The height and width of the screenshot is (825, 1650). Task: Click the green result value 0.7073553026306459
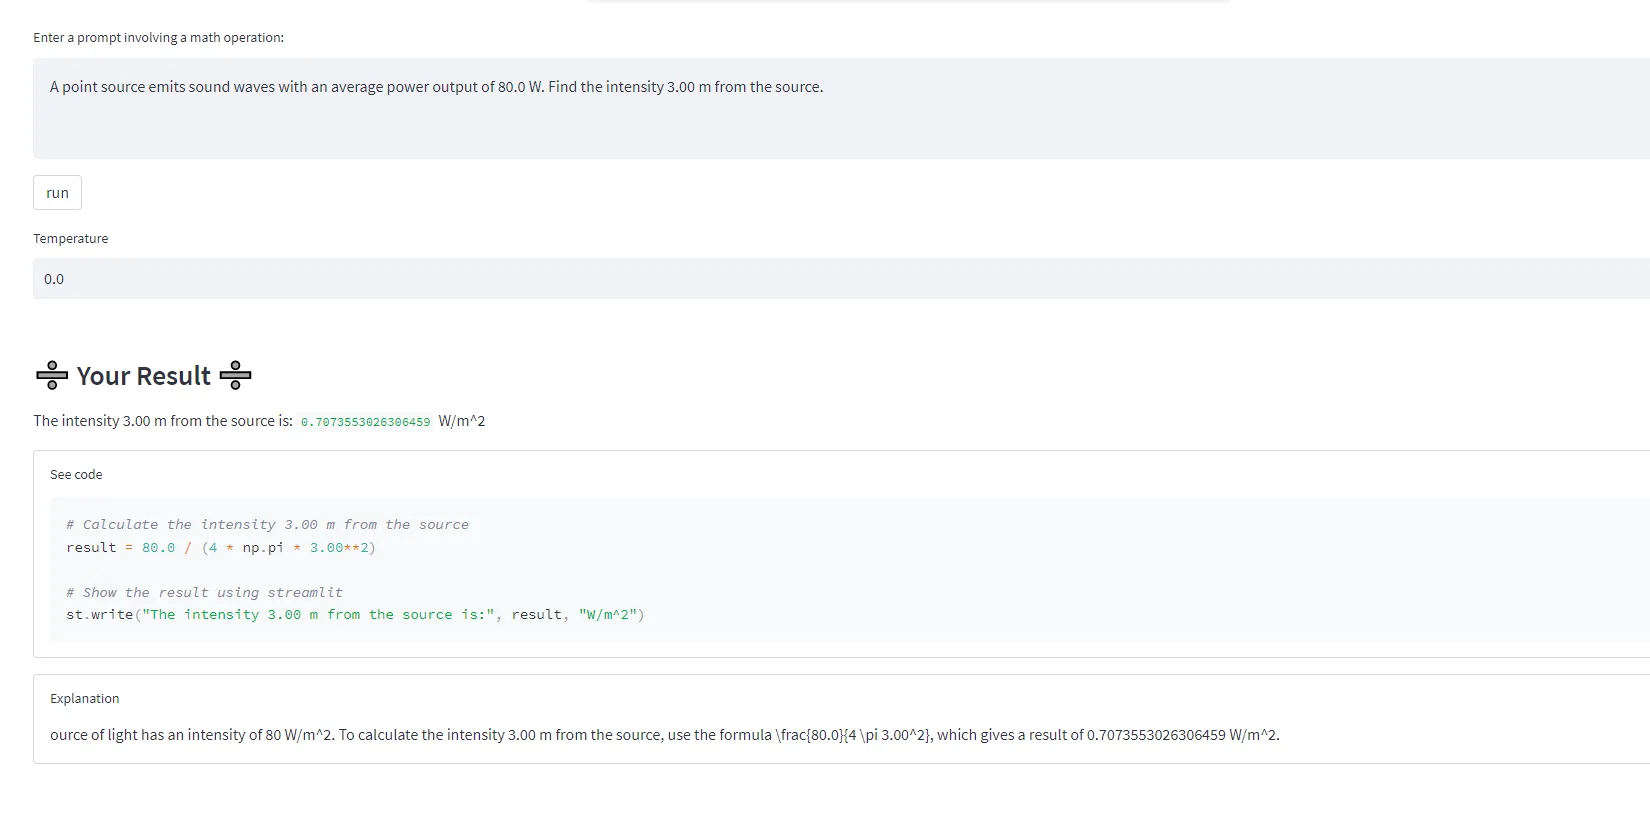pyautogui.click(x=365, y=422)
